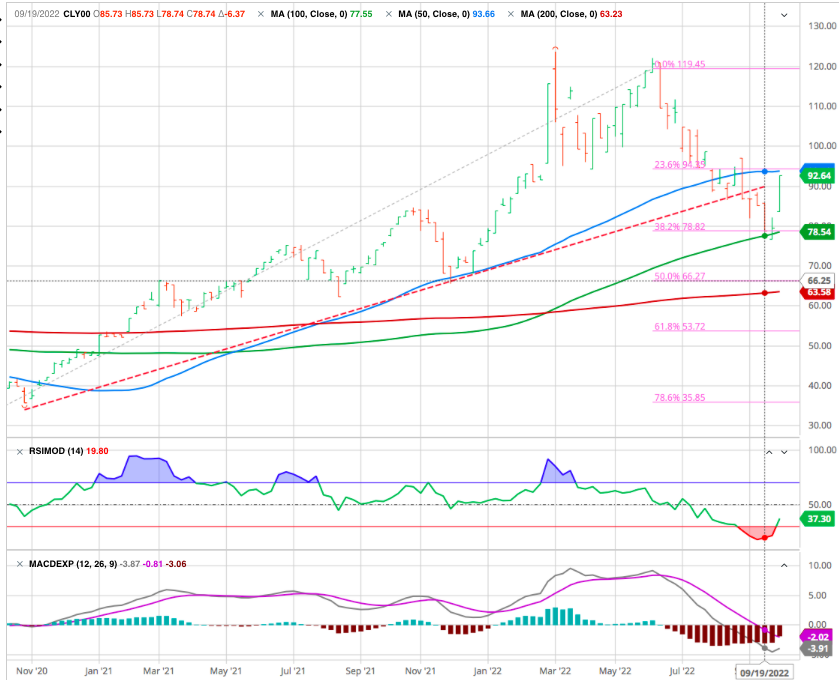Move MACDEXP panel up with chevron
840x680 pixels.
tap(784, 565)
